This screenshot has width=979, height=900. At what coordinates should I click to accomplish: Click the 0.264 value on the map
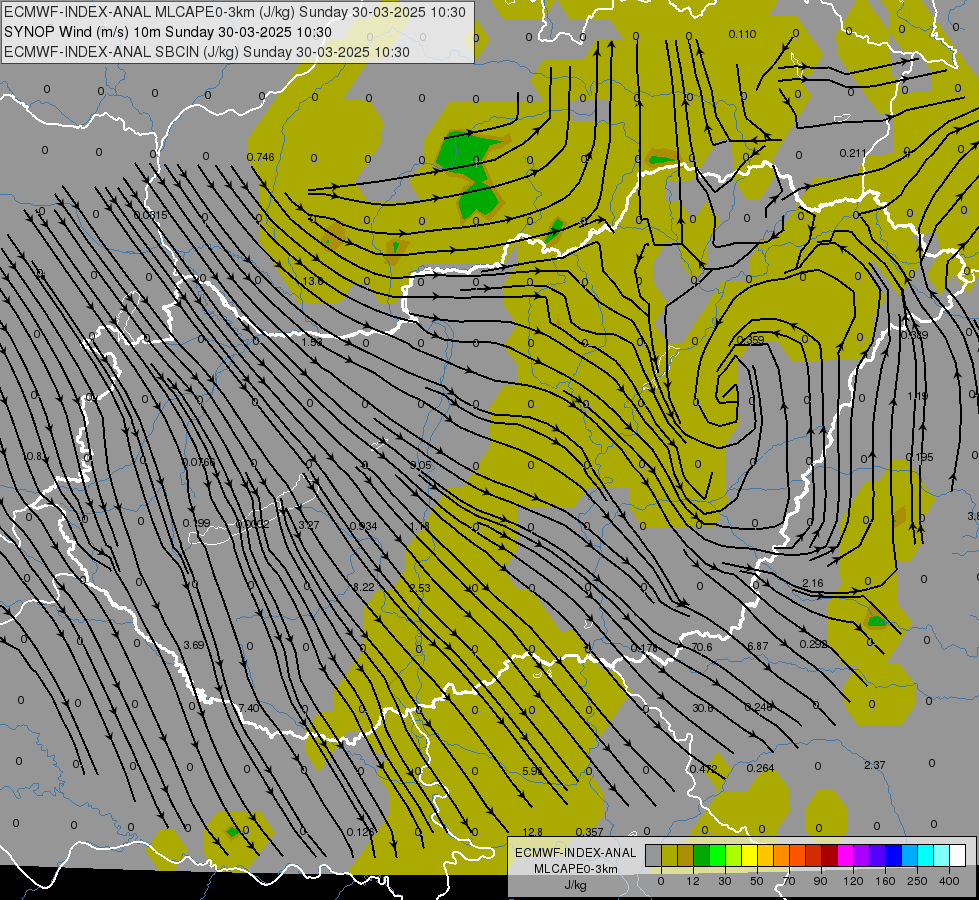[x=760, y=768]
